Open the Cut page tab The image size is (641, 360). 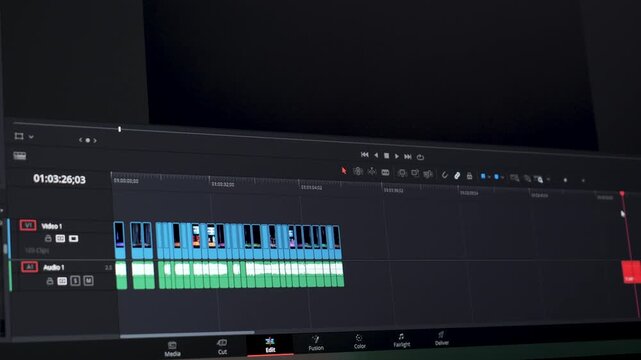(x=222, y=347)
